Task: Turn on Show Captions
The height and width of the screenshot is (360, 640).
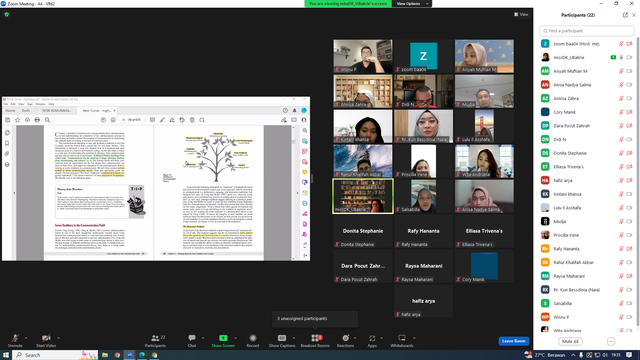Action: pos(282,340)
